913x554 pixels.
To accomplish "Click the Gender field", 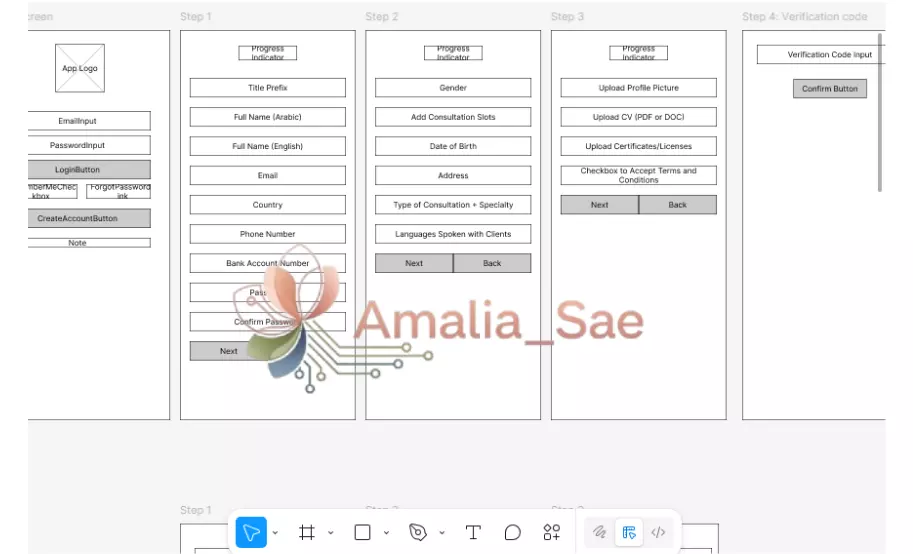I will [453, 87].
